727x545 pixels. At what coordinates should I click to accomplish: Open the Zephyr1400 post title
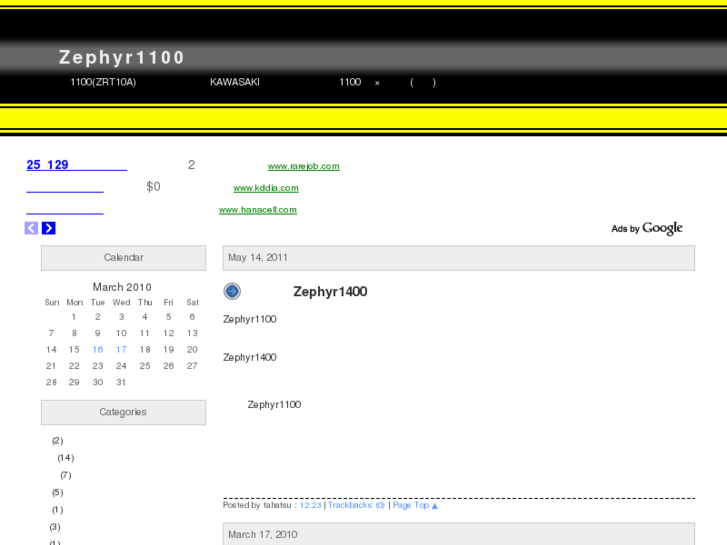pos(330,291)
